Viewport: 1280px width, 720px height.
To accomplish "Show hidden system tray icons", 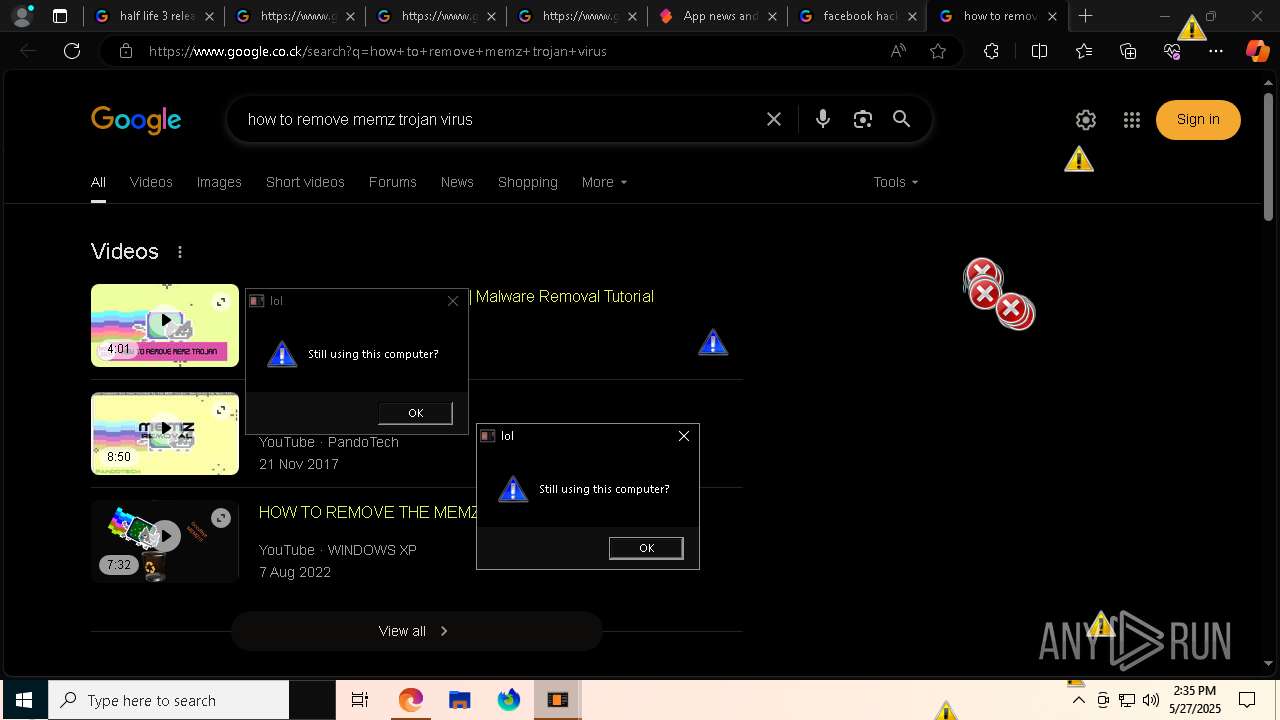I will 1078,700.
